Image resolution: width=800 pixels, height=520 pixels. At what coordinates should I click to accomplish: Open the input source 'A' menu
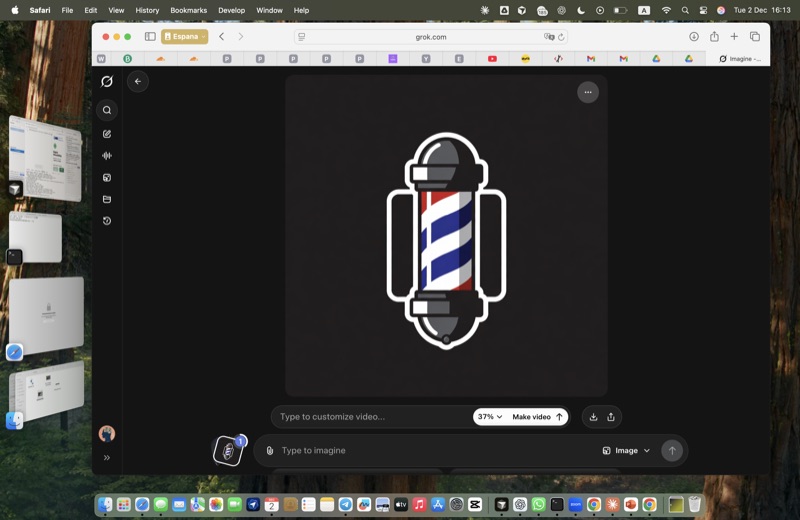[644, 10]
